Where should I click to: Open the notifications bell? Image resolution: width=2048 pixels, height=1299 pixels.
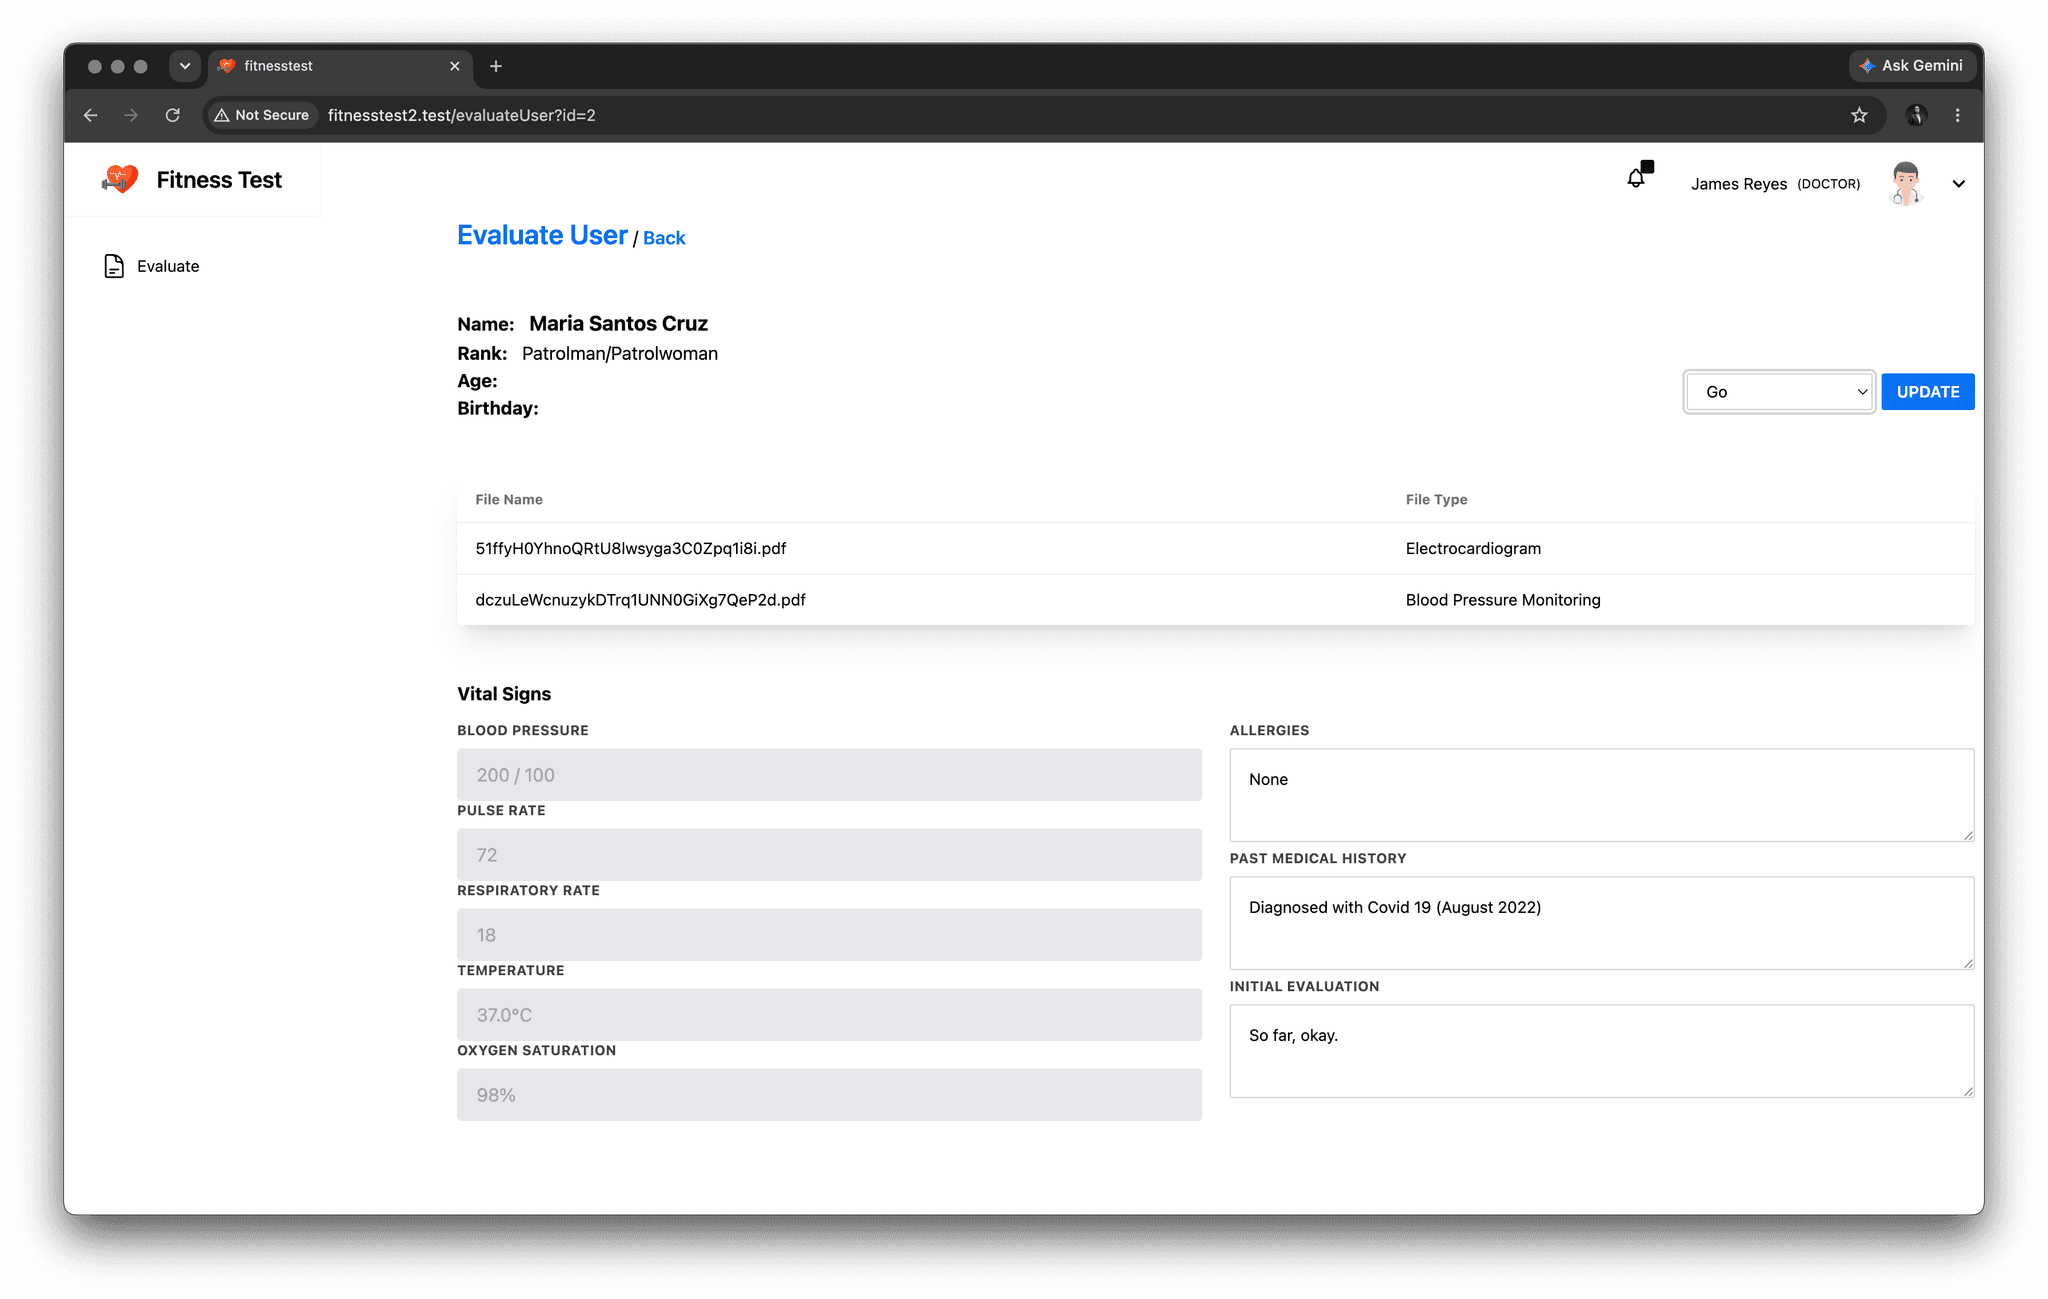click(1636, 178)
